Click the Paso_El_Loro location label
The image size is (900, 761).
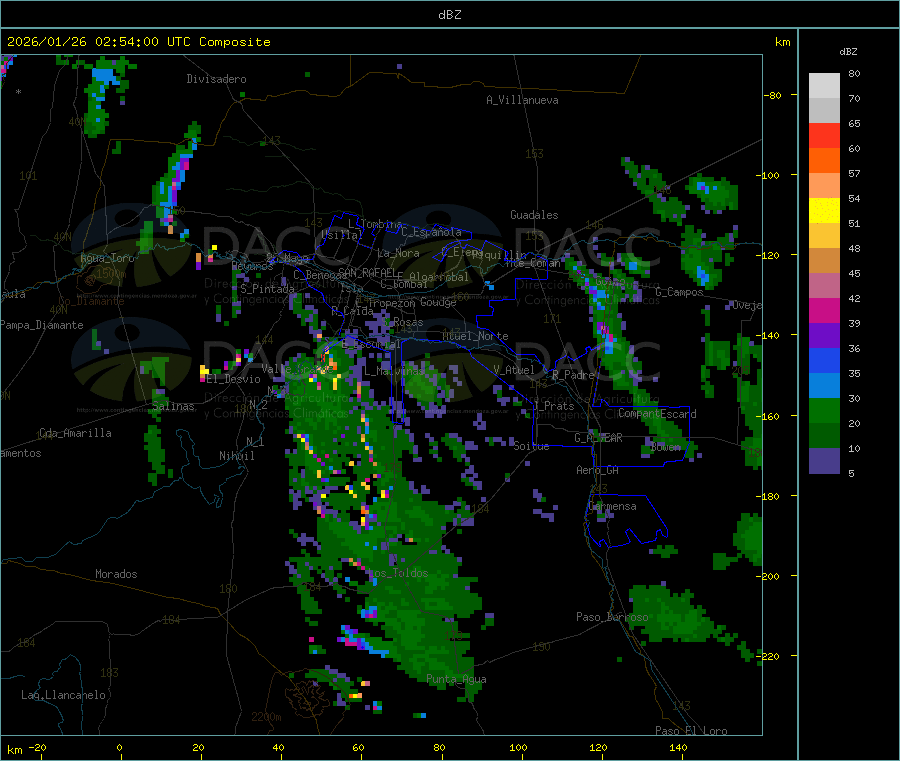[691, 731]
